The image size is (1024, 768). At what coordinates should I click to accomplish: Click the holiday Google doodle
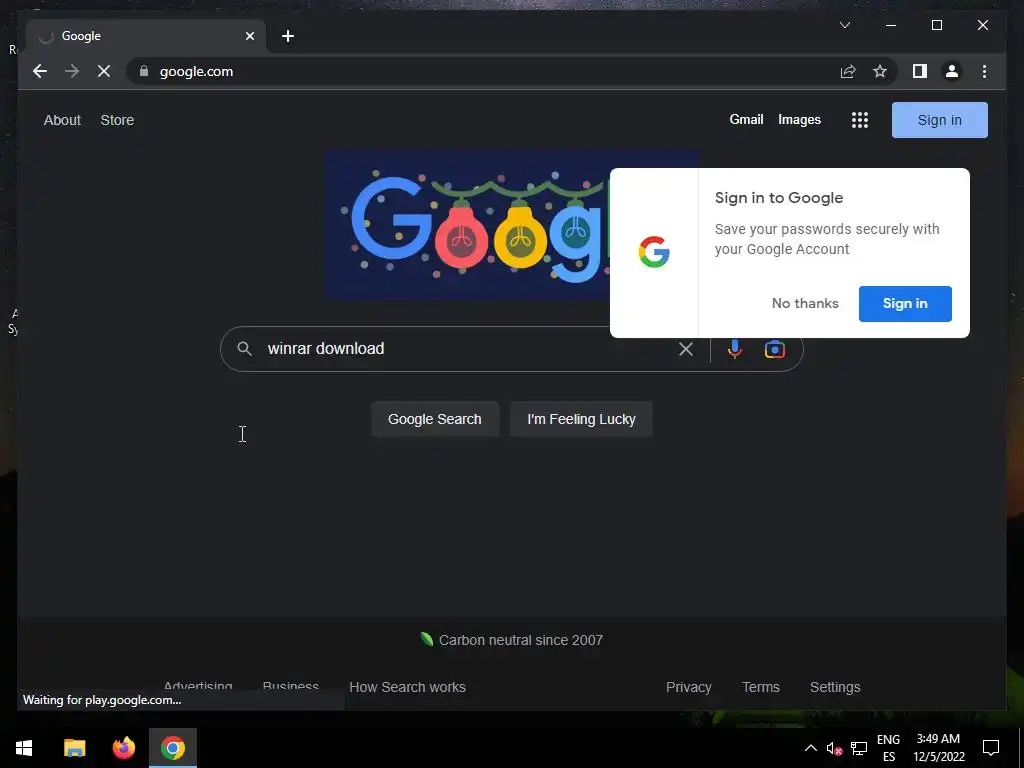point(468,225)
